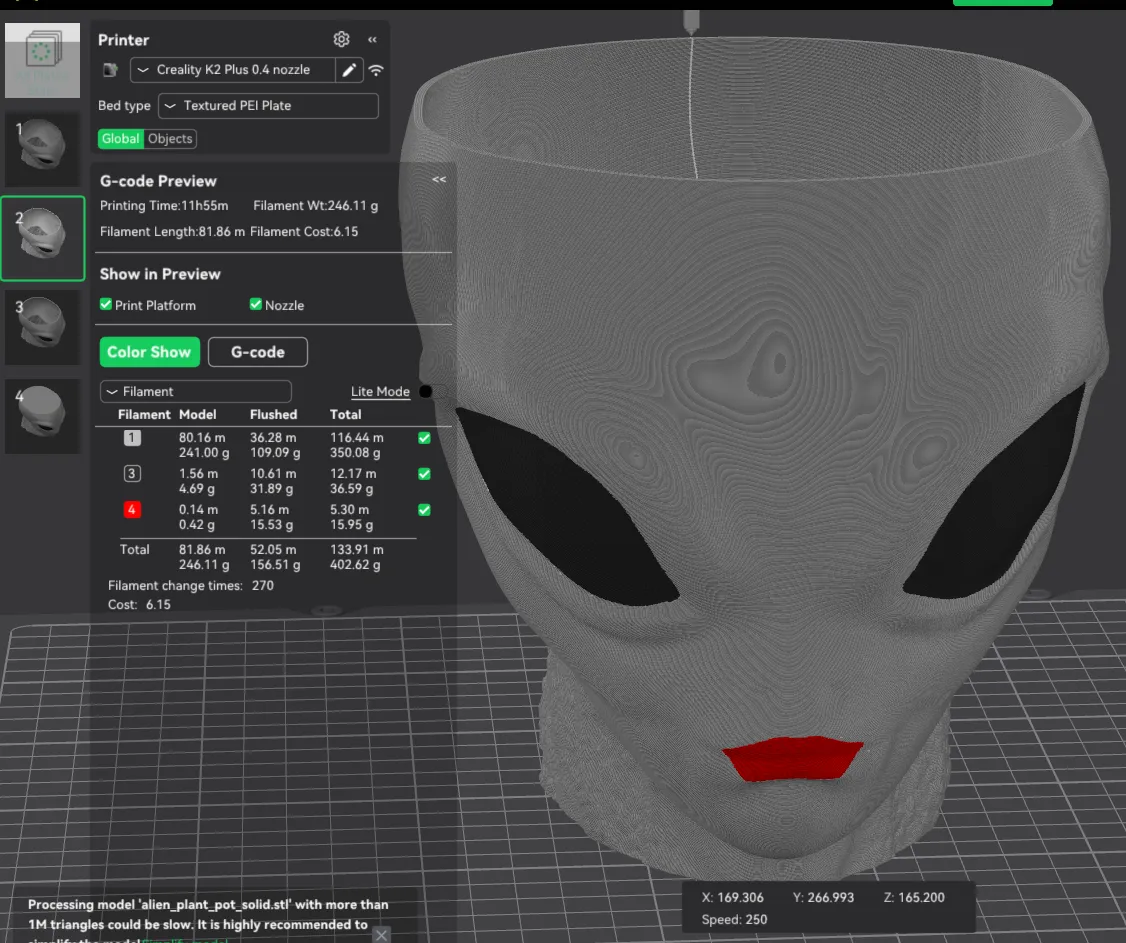Open the printer Wi-Fi connection icon
Viewport: 1126px width, 943px height.
coord(376,70)
